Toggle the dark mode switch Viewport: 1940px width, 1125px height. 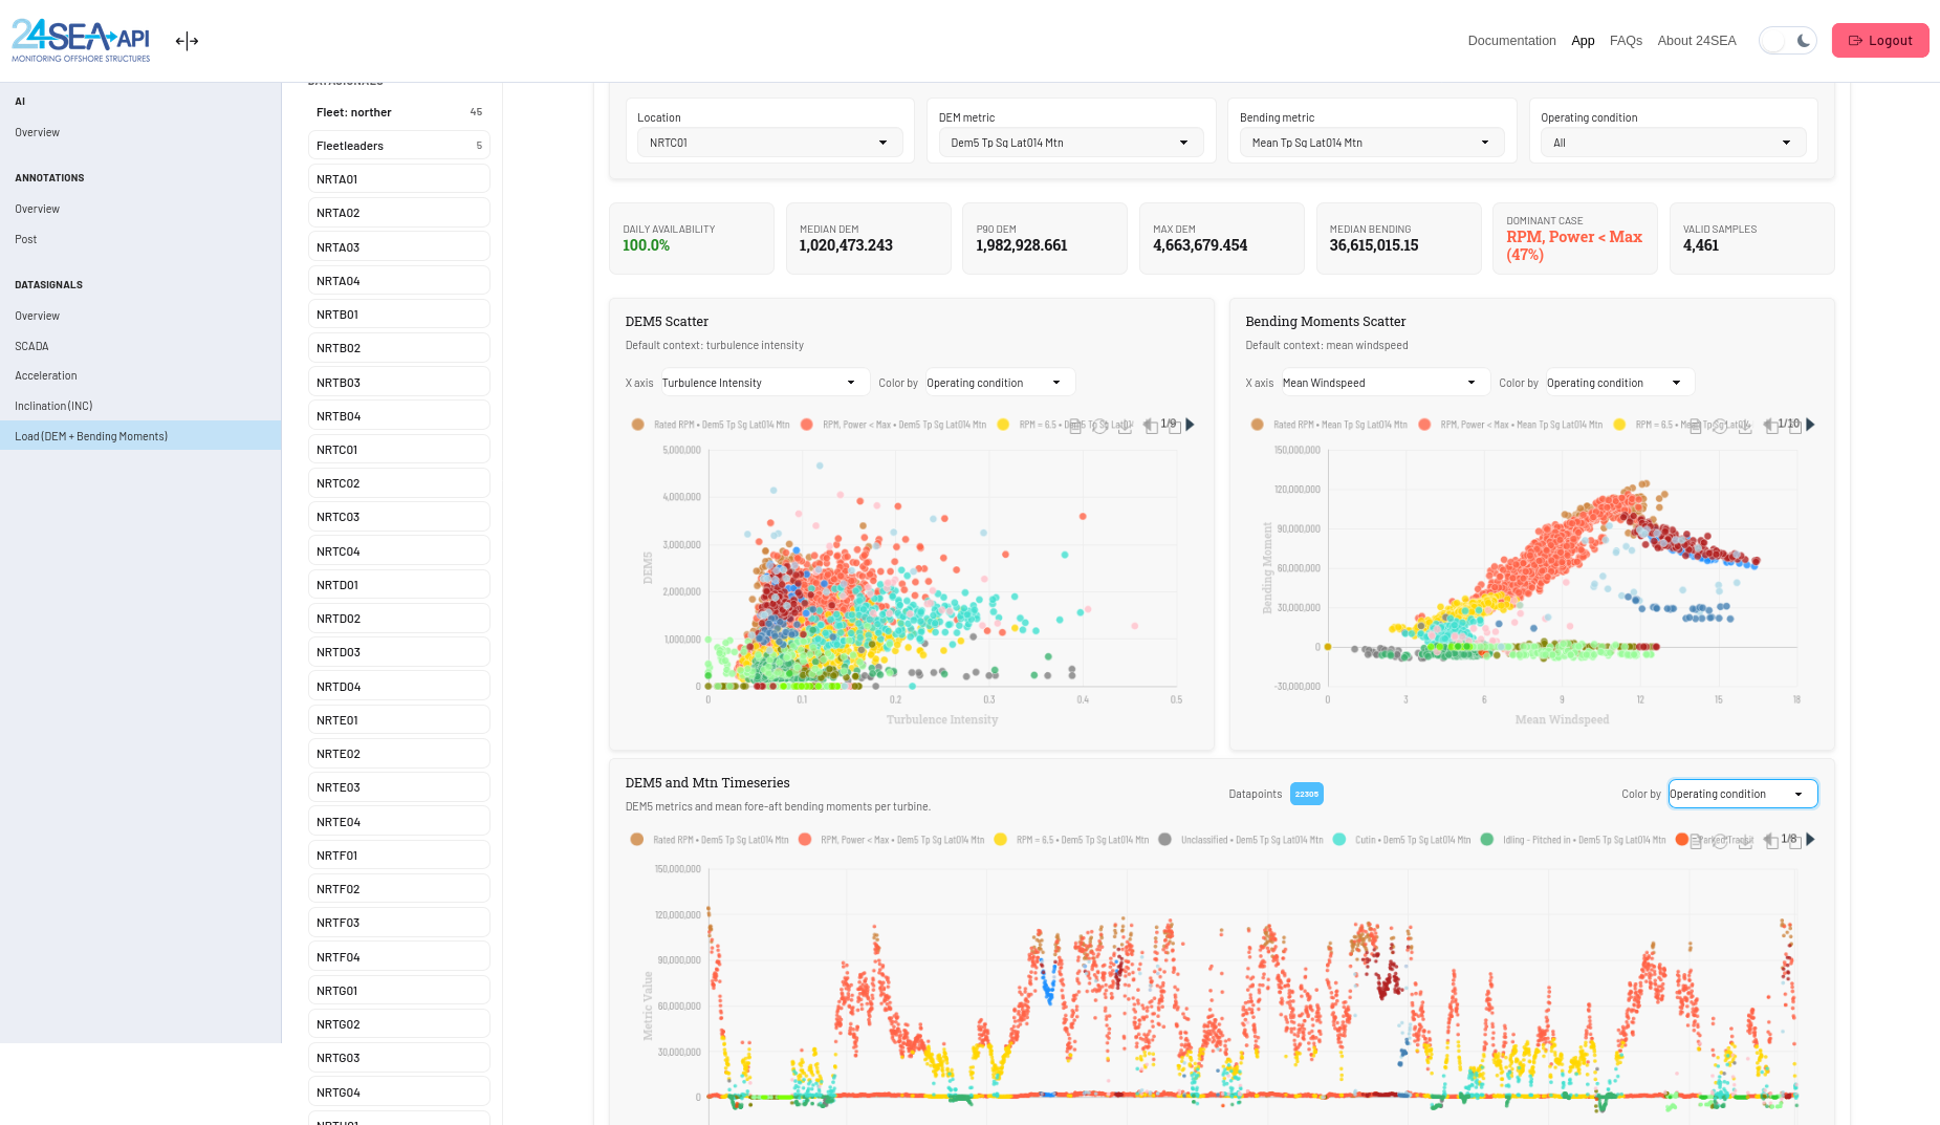pyautogui.click(x=1787, y=40)
